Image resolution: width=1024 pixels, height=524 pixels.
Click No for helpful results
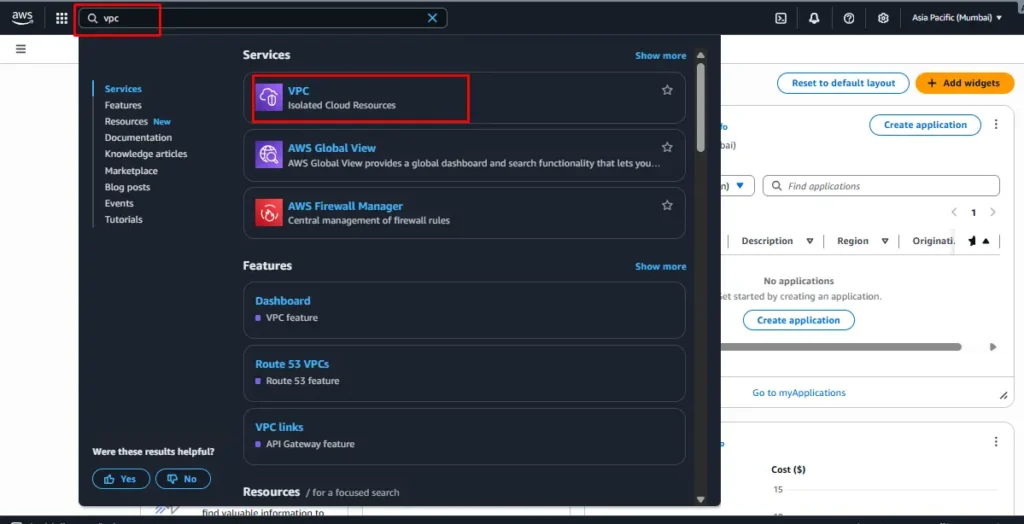click(183, 479)
